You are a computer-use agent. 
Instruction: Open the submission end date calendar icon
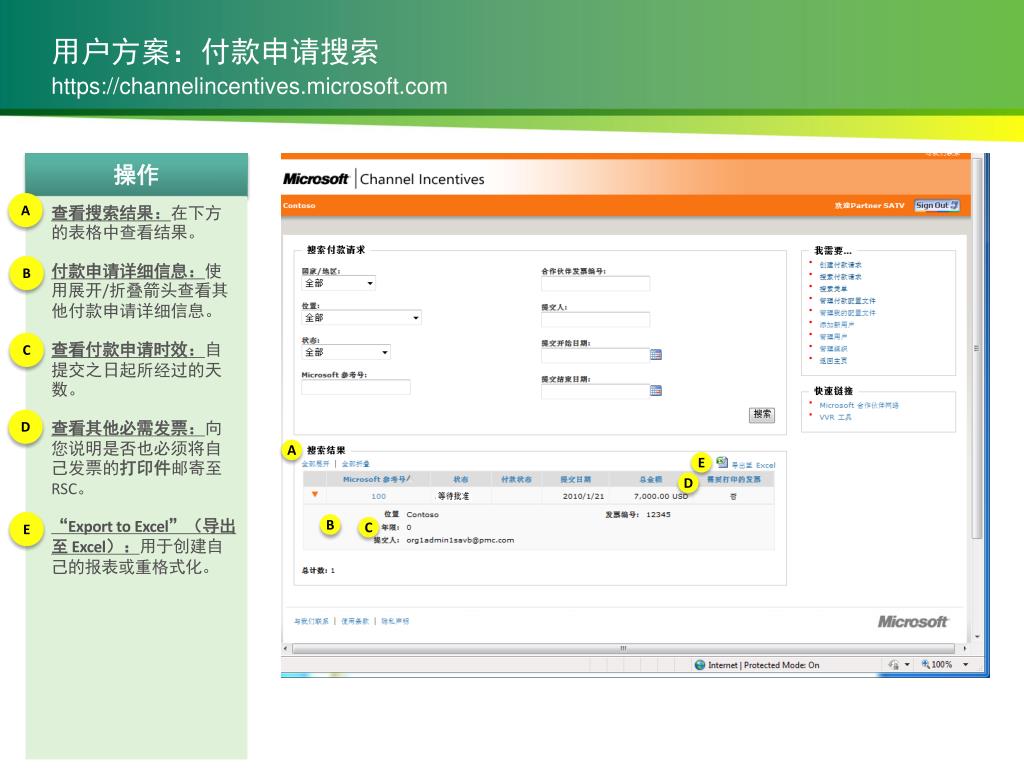656,391
